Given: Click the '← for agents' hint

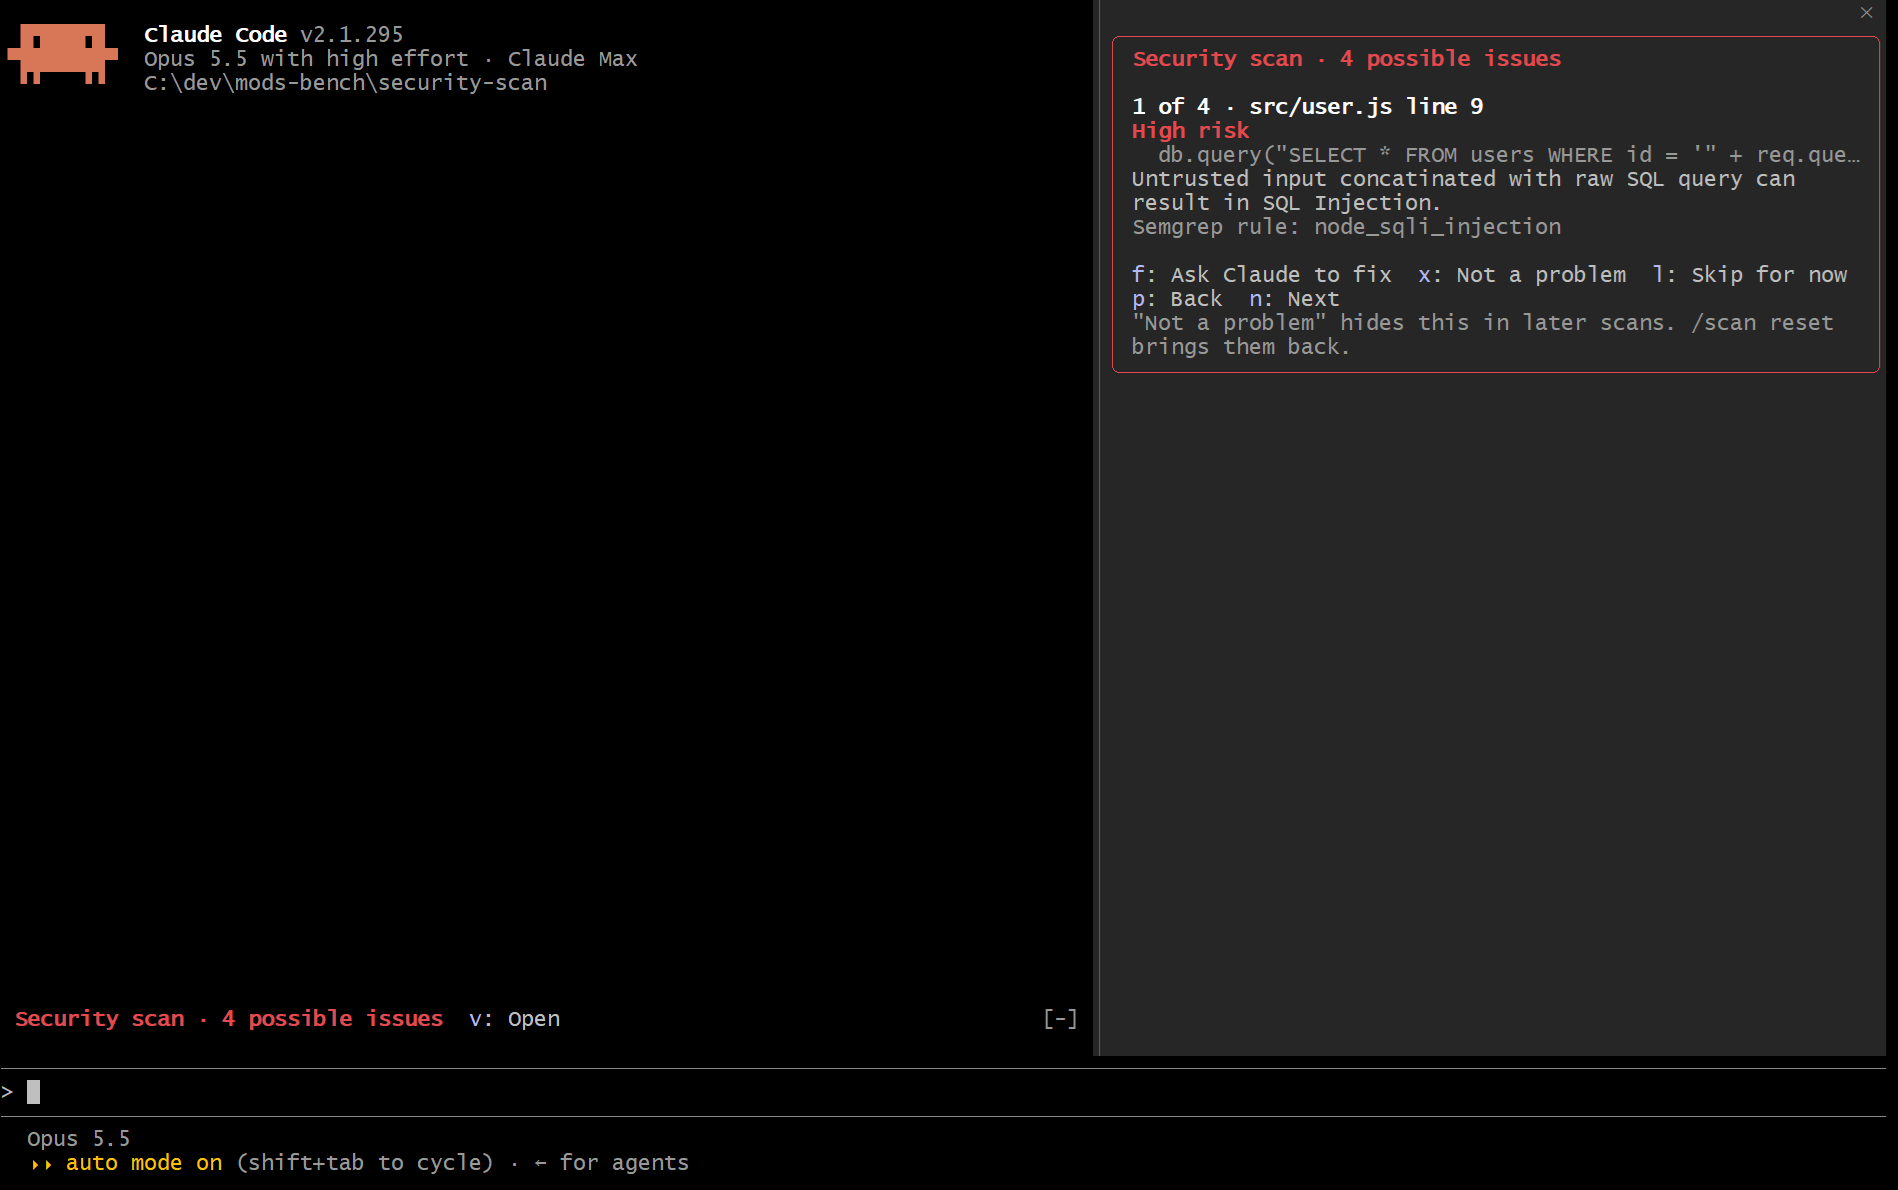Looking at the screenshot, I should tap(611, 1163).
